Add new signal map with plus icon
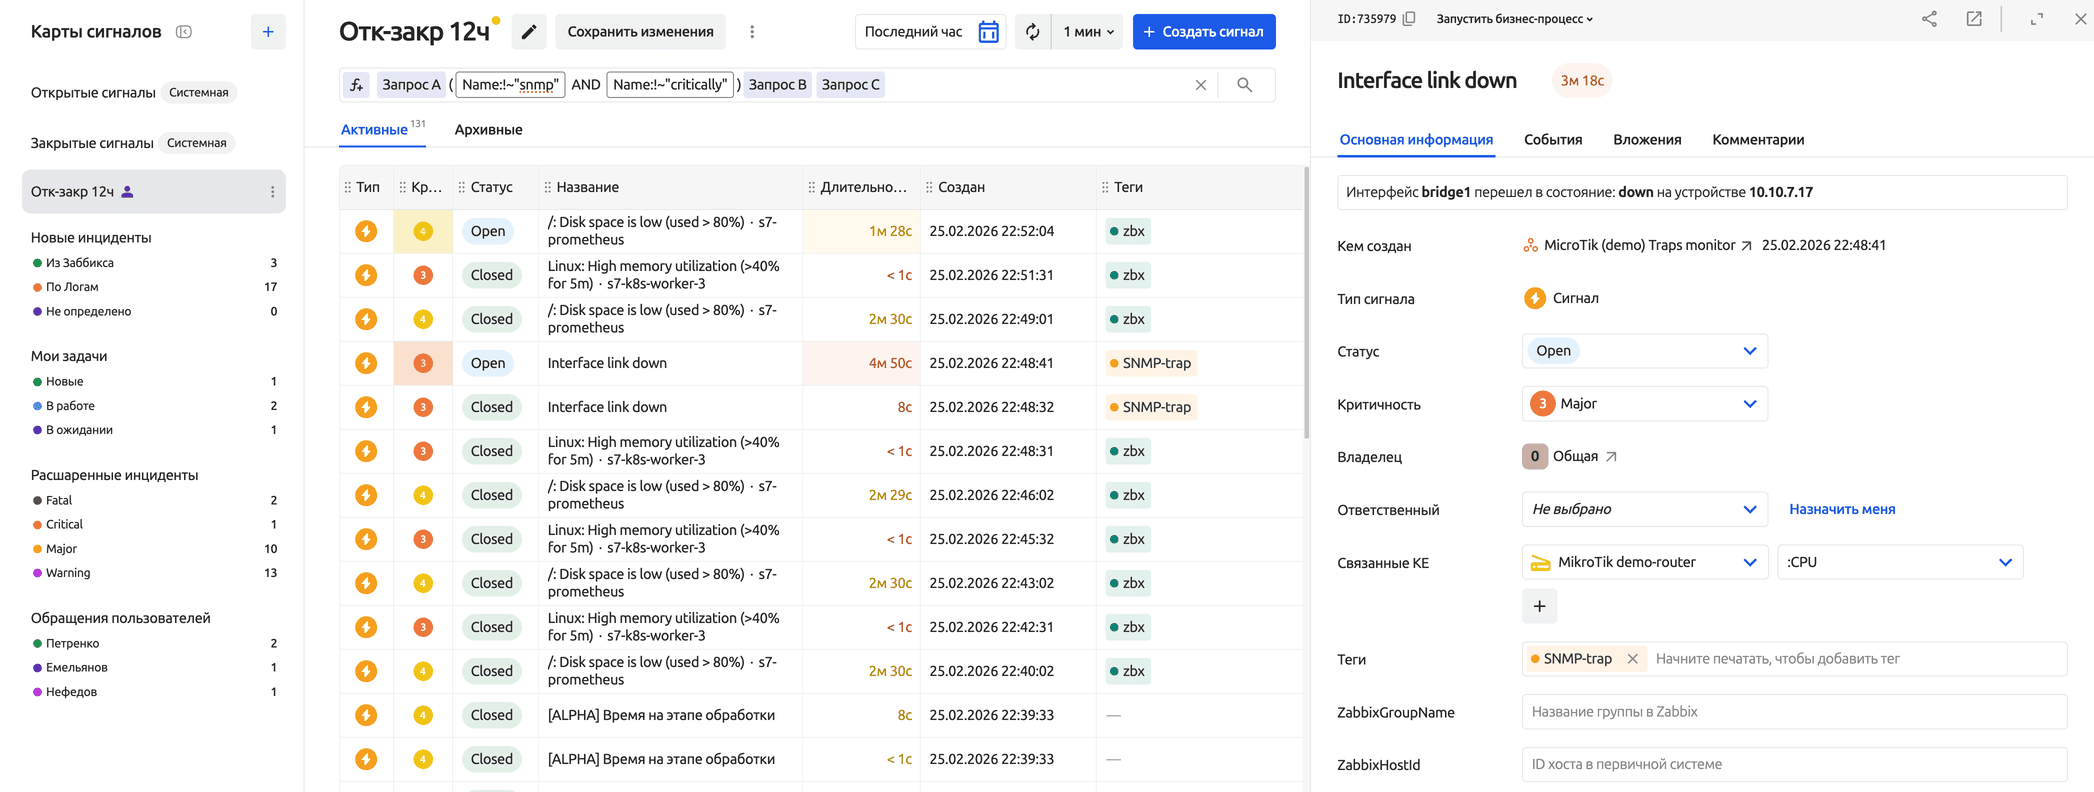2094x792 pixels. tap(268, 32)
